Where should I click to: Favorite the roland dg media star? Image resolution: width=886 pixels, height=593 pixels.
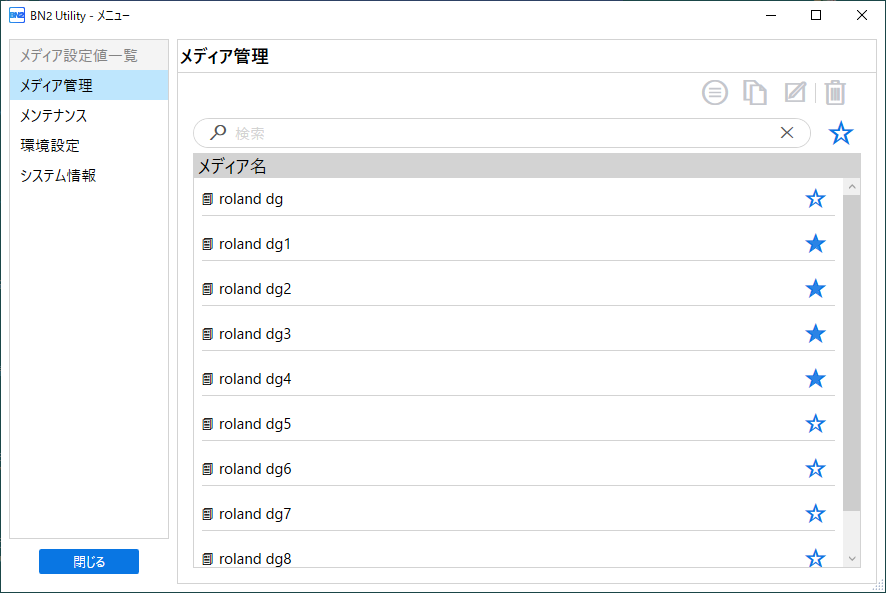[x=815, y=199]
